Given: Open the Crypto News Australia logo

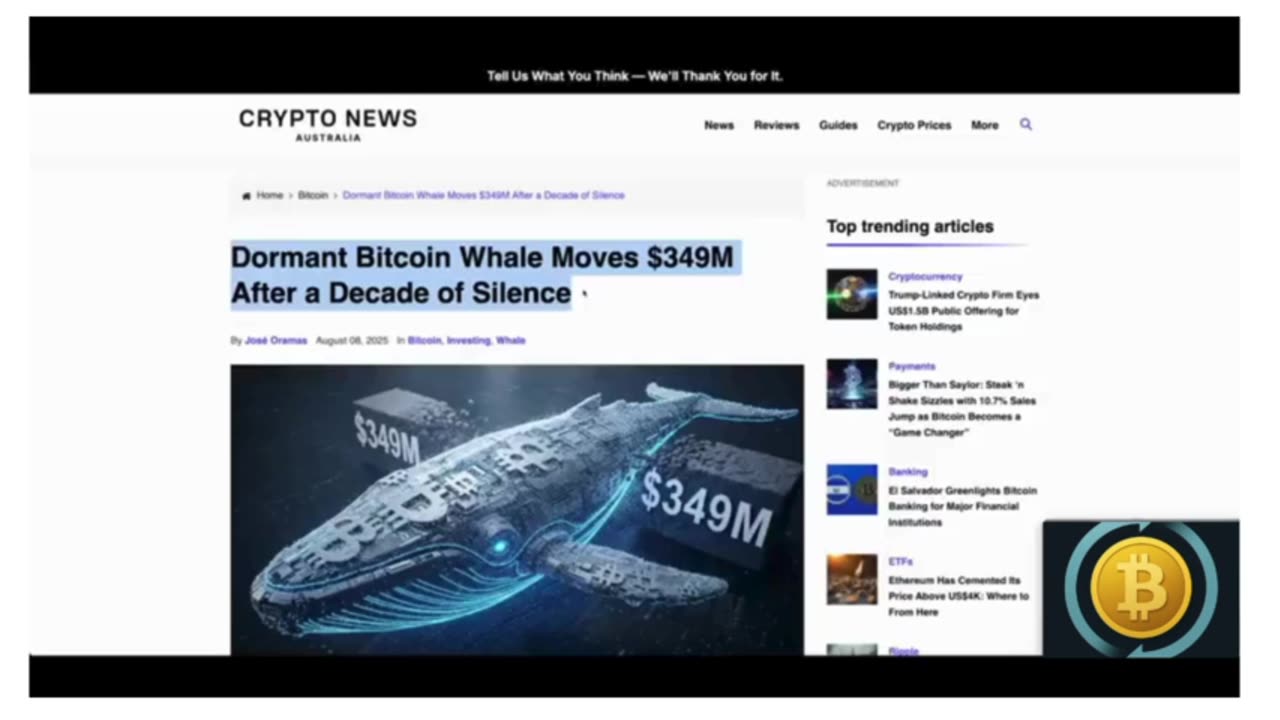Looking at the screenshot, I should pos(328,125).
